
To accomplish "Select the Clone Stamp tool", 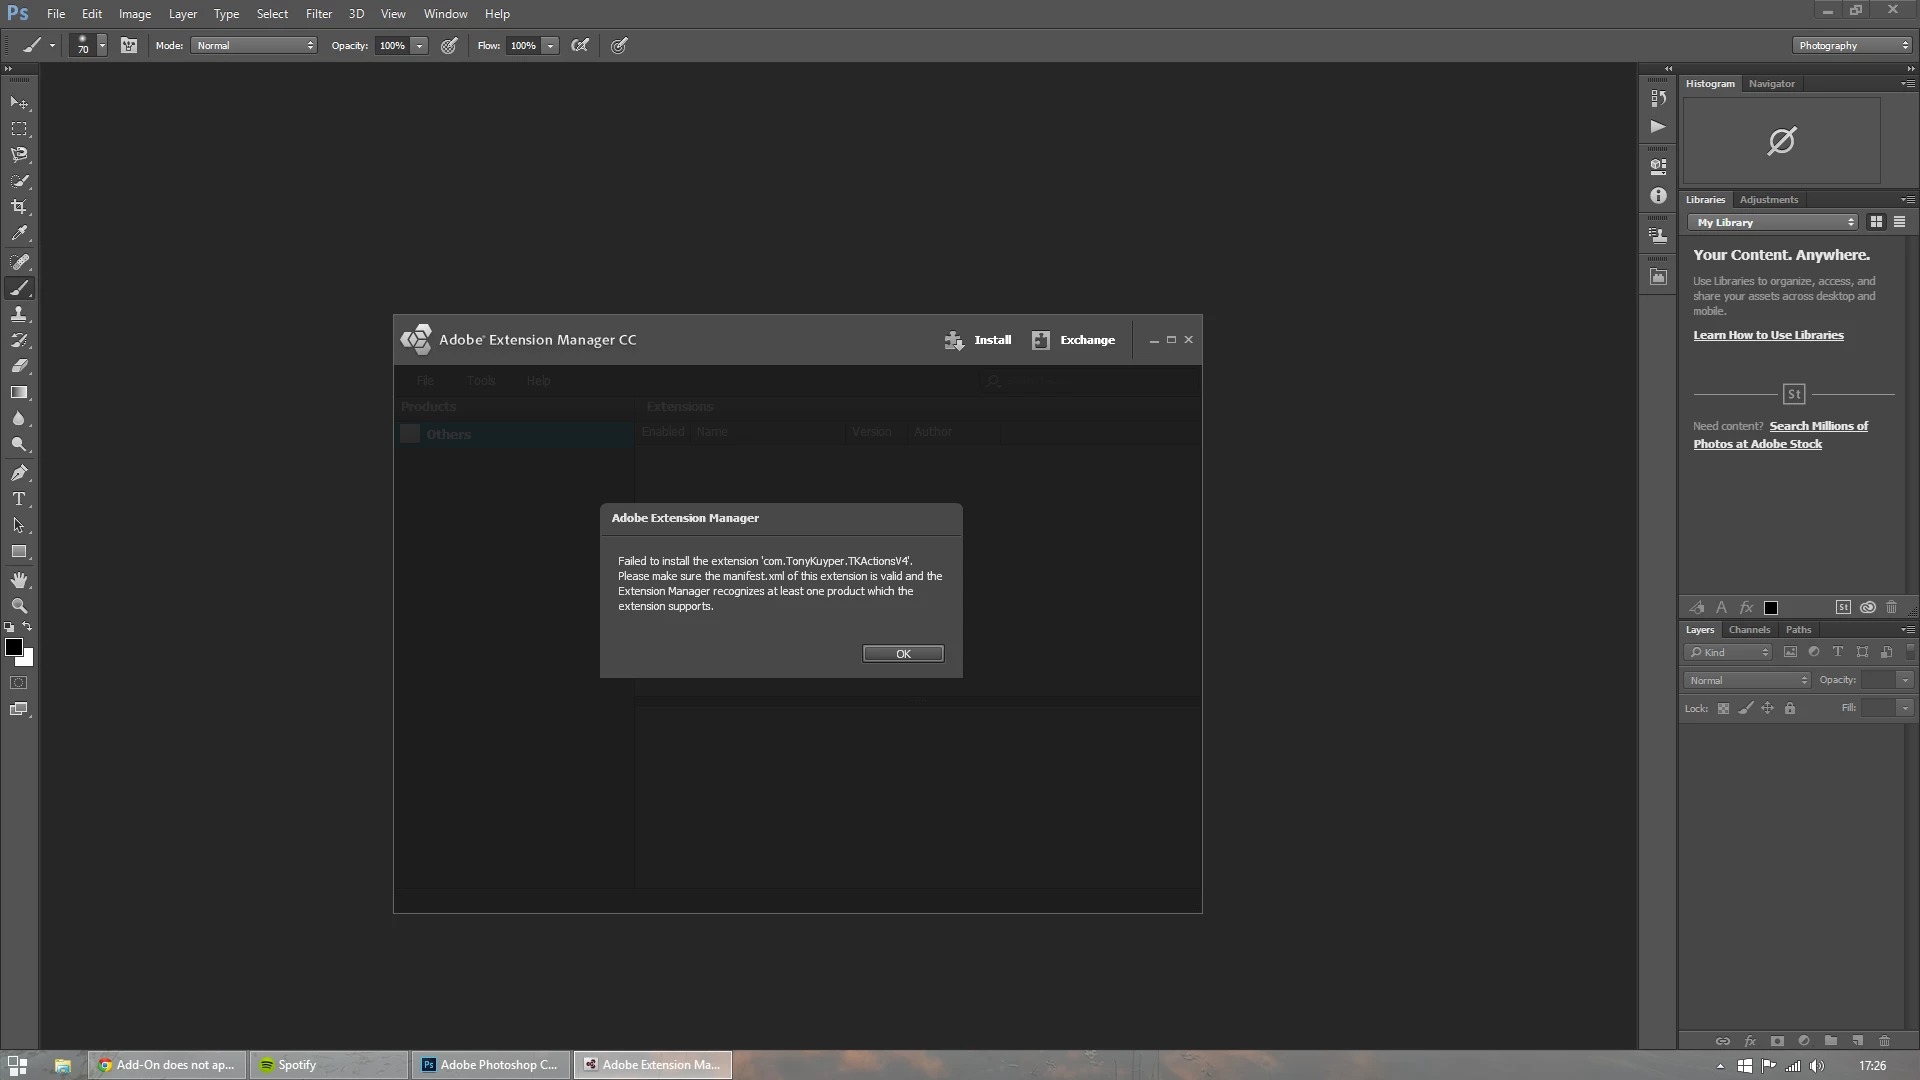I will (19, 314).
